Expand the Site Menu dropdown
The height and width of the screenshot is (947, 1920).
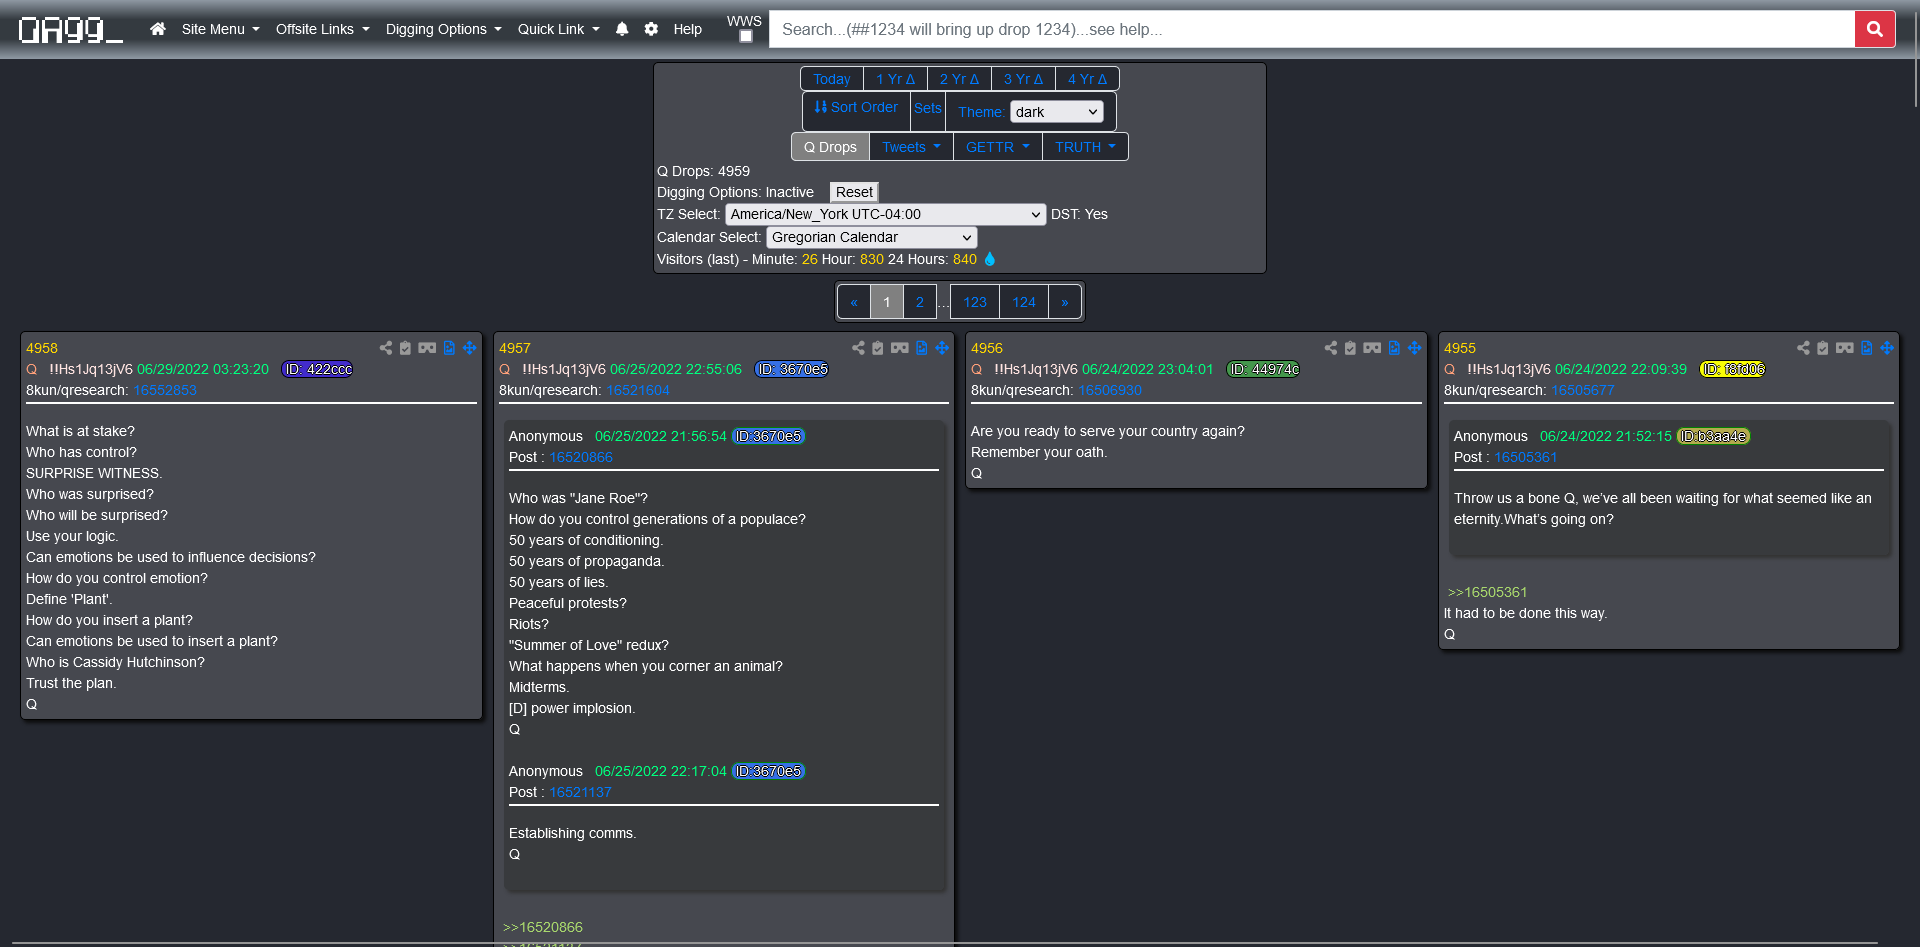coord(220,29)
